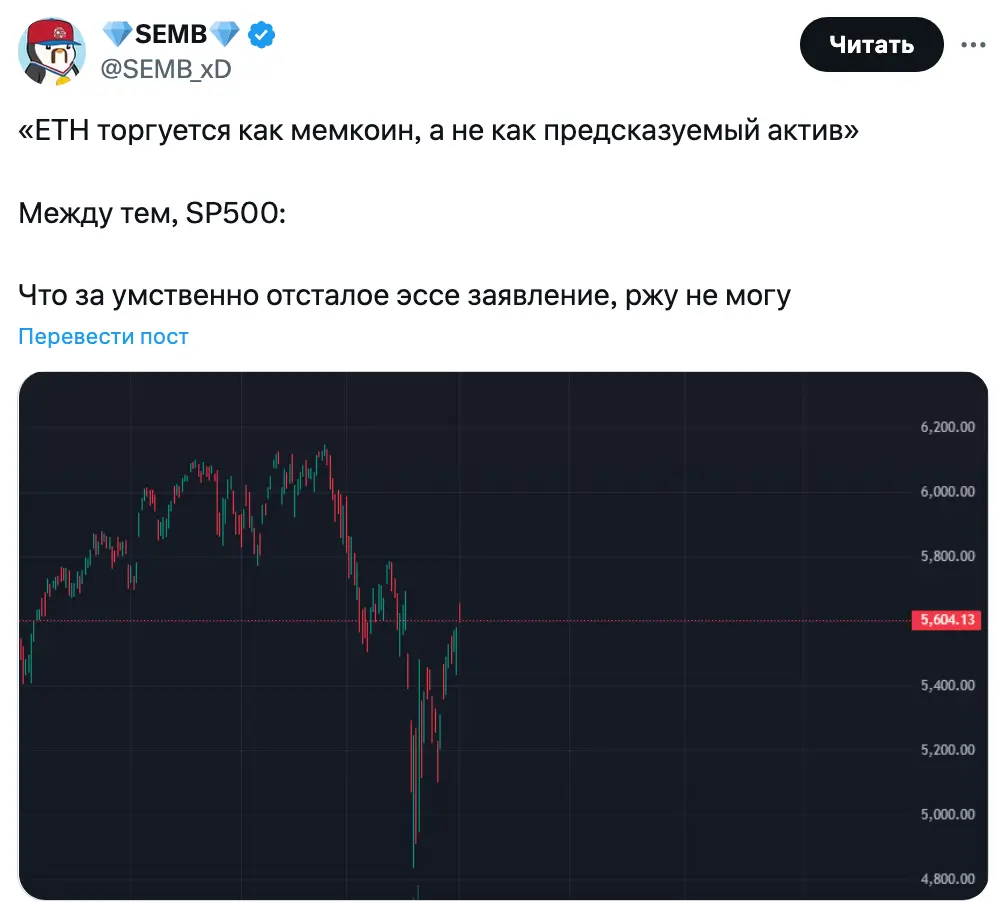This screenshot has width=1008, height=903.
Task: Translate the post via Перевести пост
Action: coord(104,336)
